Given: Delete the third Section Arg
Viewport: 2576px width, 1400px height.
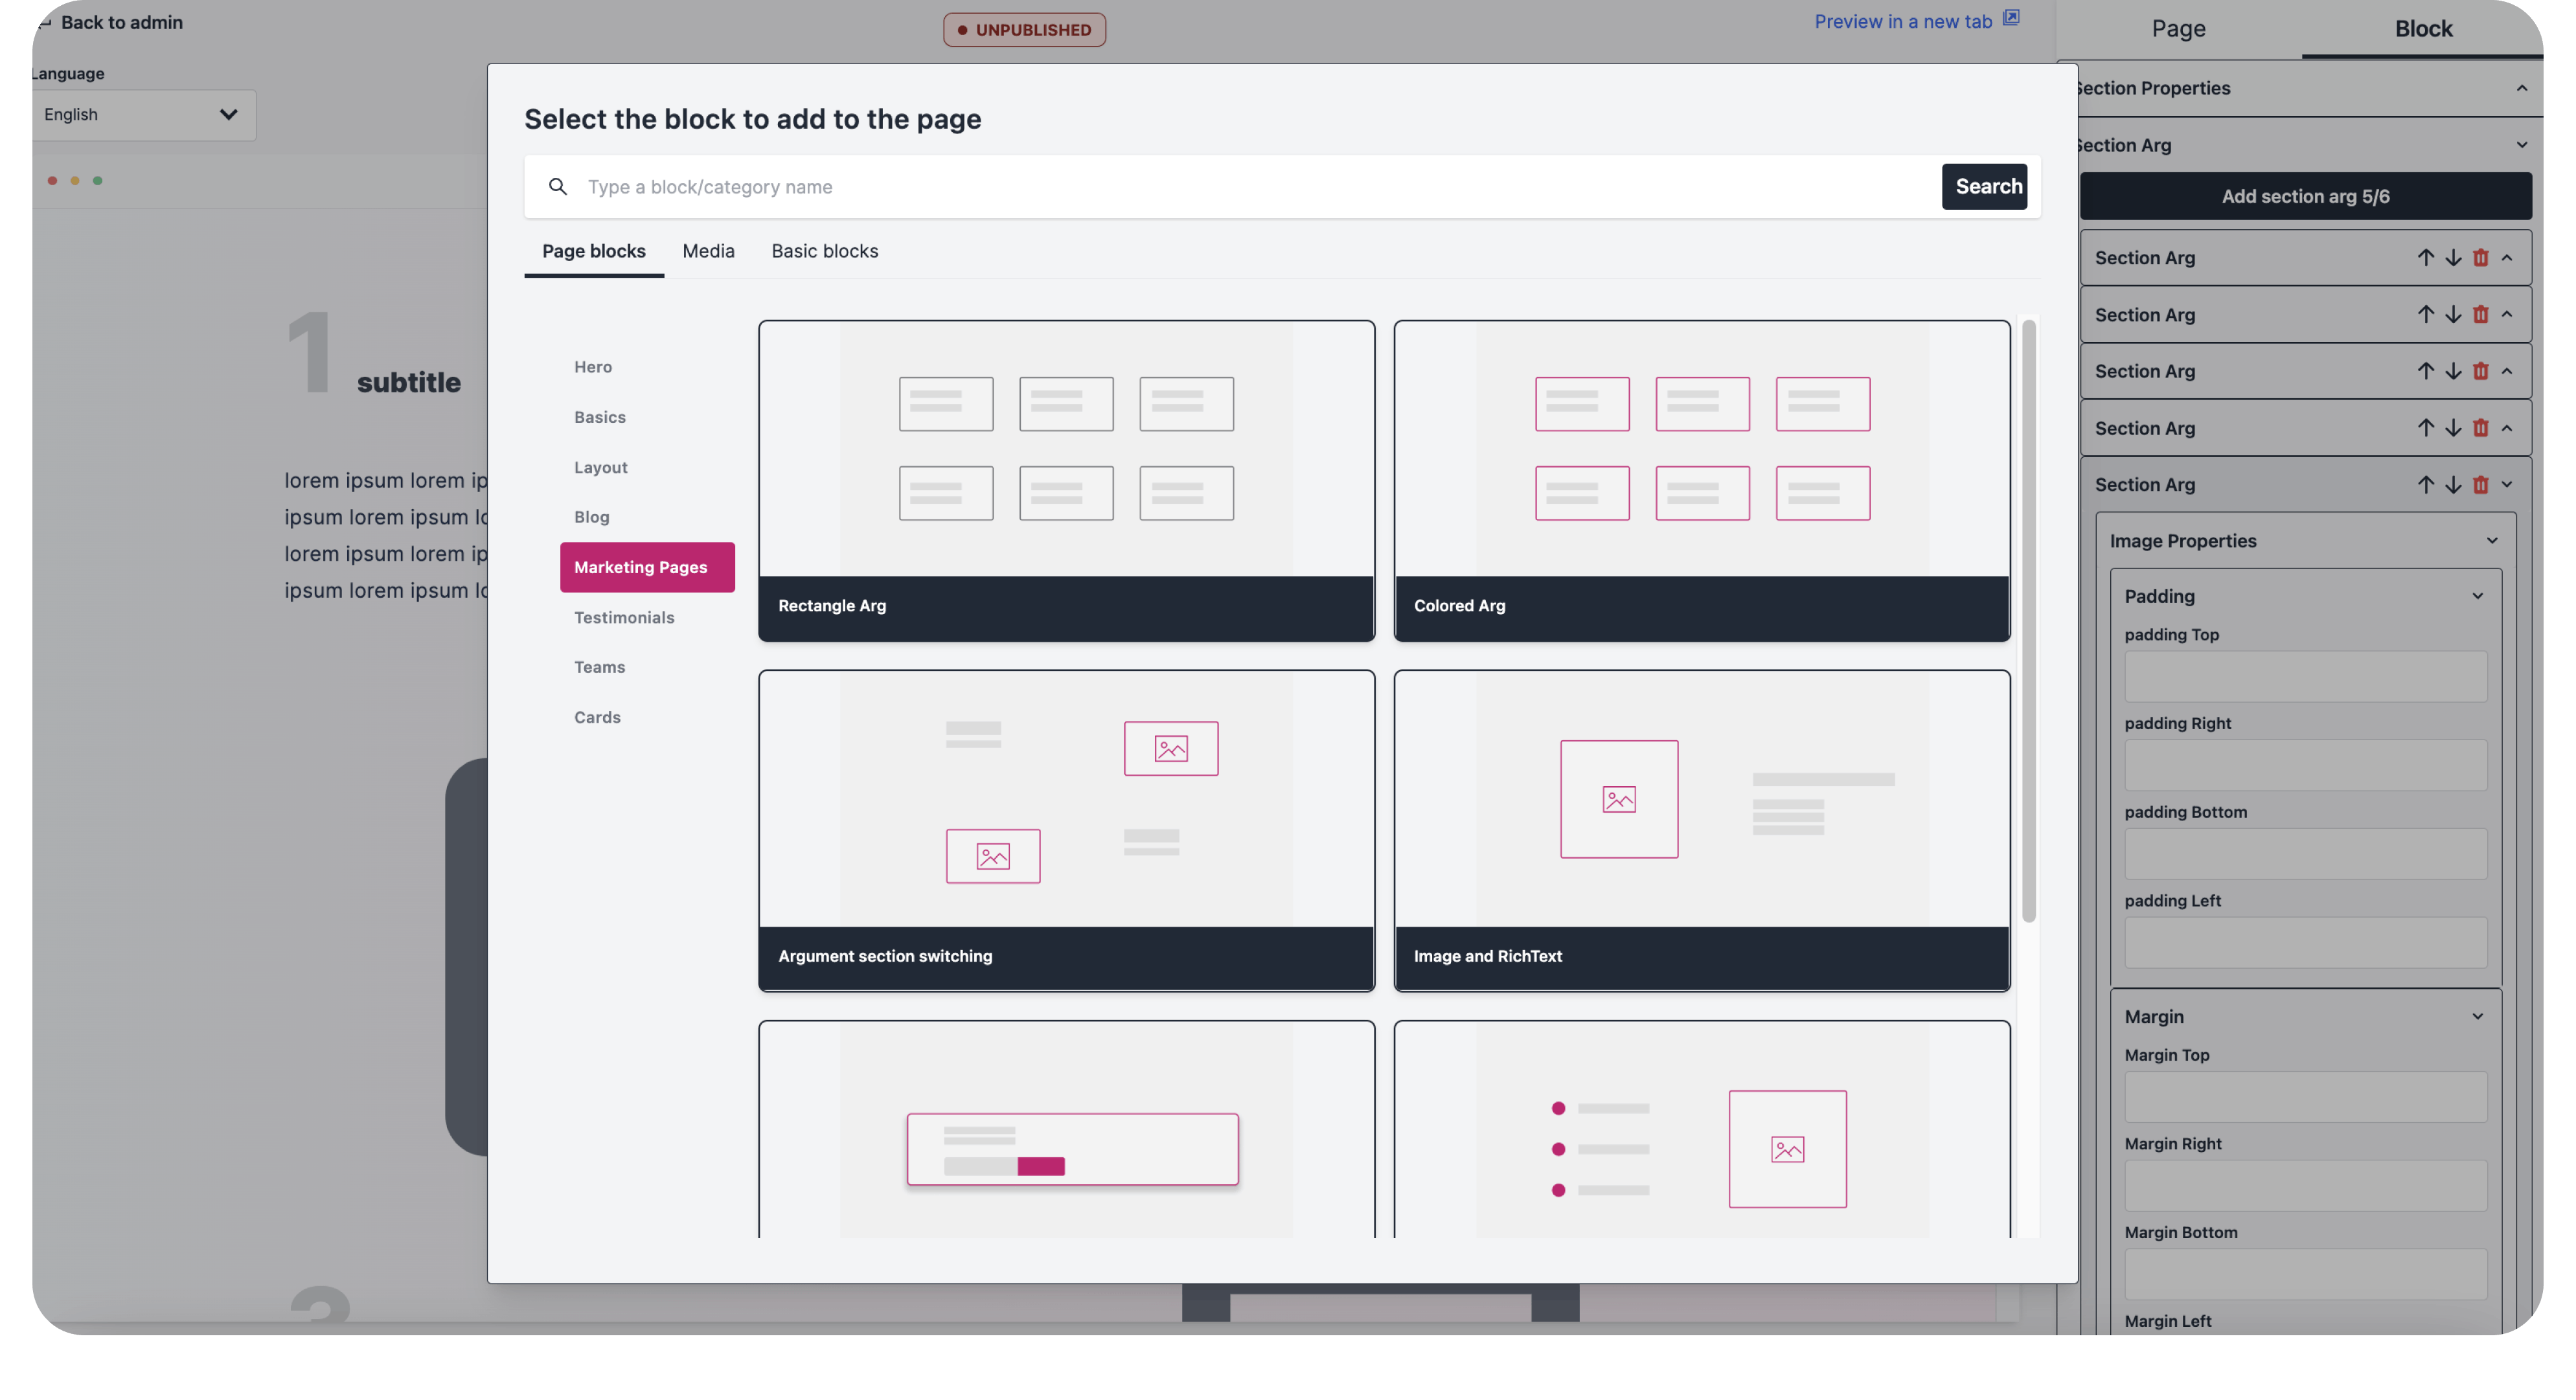Looking at the screenshot, I should click(x=2481, y=371).
